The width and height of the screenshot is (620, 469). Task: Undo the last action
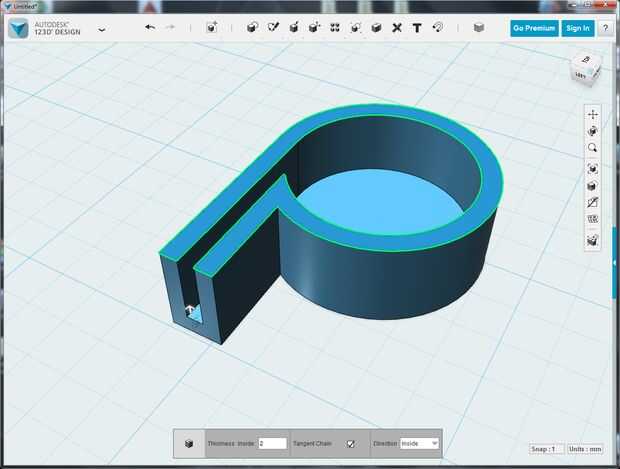pos(150,27)
